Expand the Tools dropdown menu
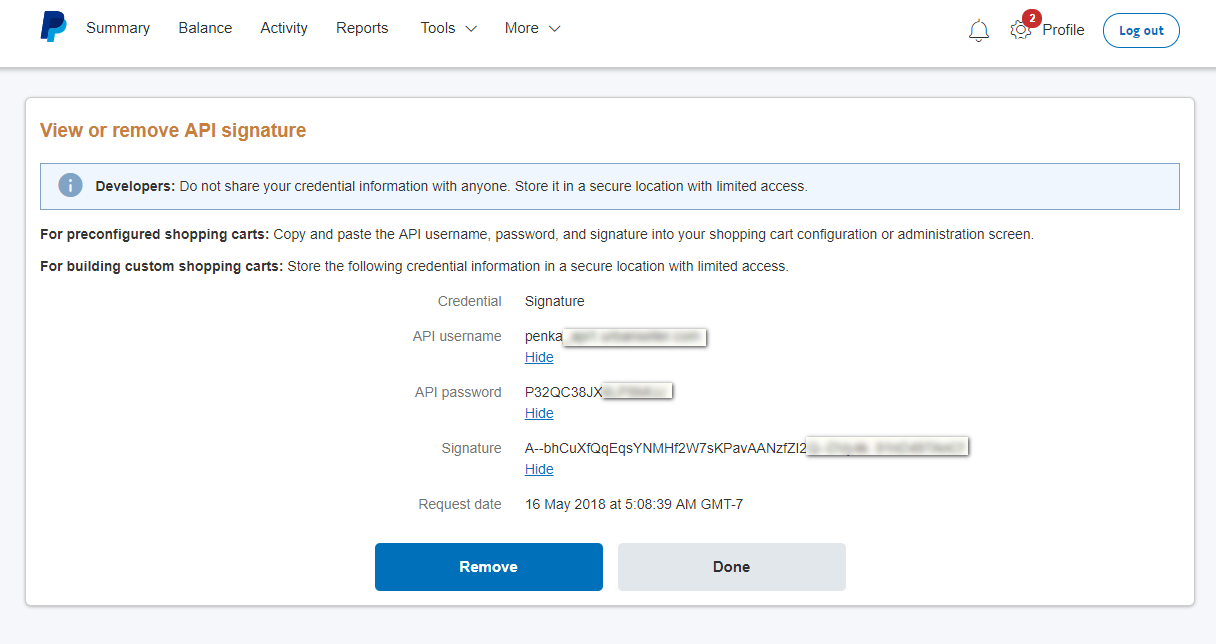 [x=448, y=28]
